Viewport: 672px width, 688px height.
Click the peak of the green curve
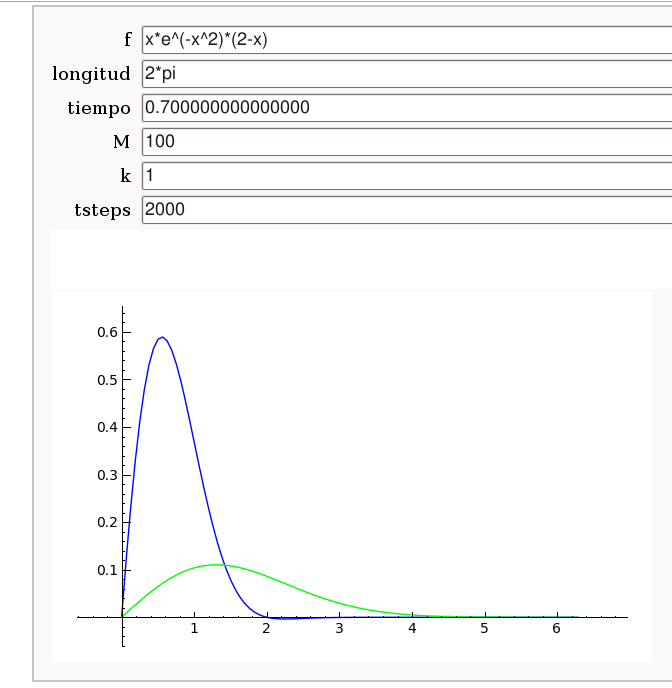215,565
